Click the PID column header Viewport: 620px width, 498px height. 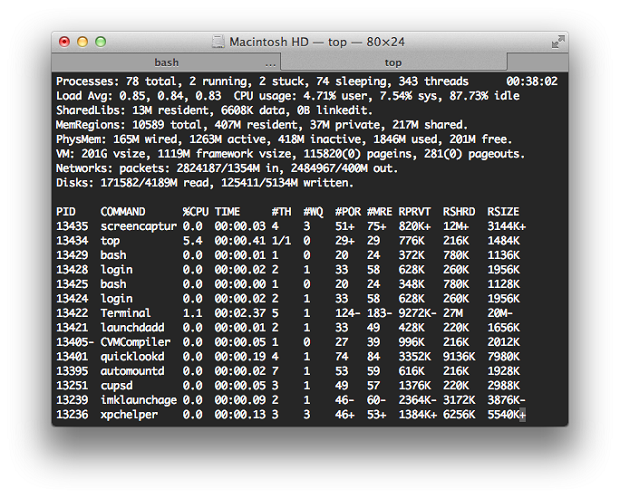point(66,212)
